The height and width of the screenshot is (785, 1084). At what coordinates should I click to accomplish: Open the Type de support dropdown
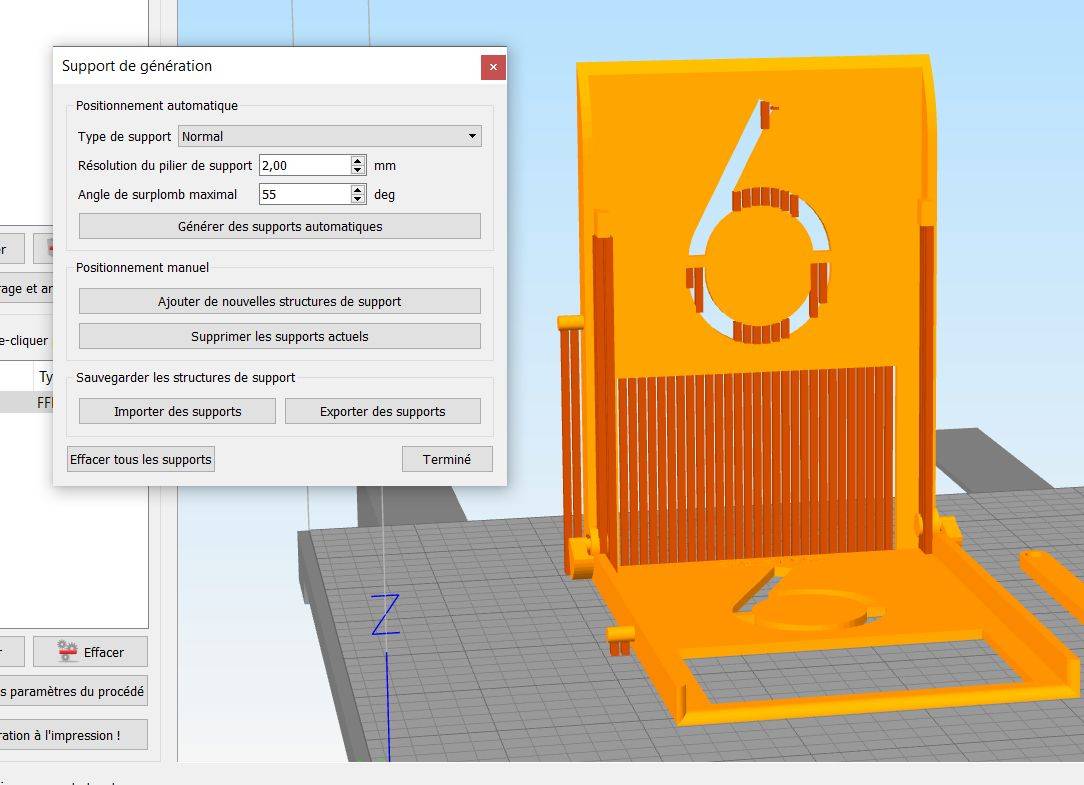tap(329, 136)
